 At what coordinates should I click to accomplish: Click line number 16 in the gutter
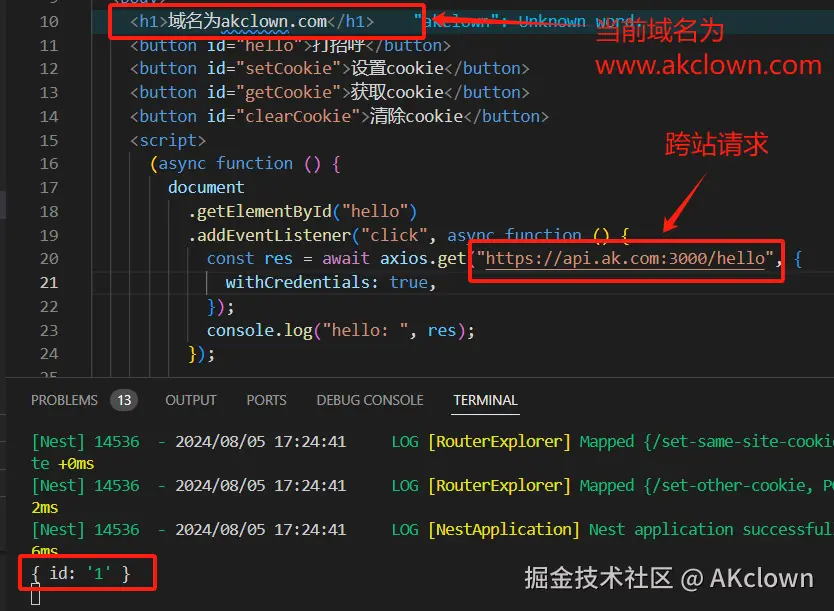point(49,164)
